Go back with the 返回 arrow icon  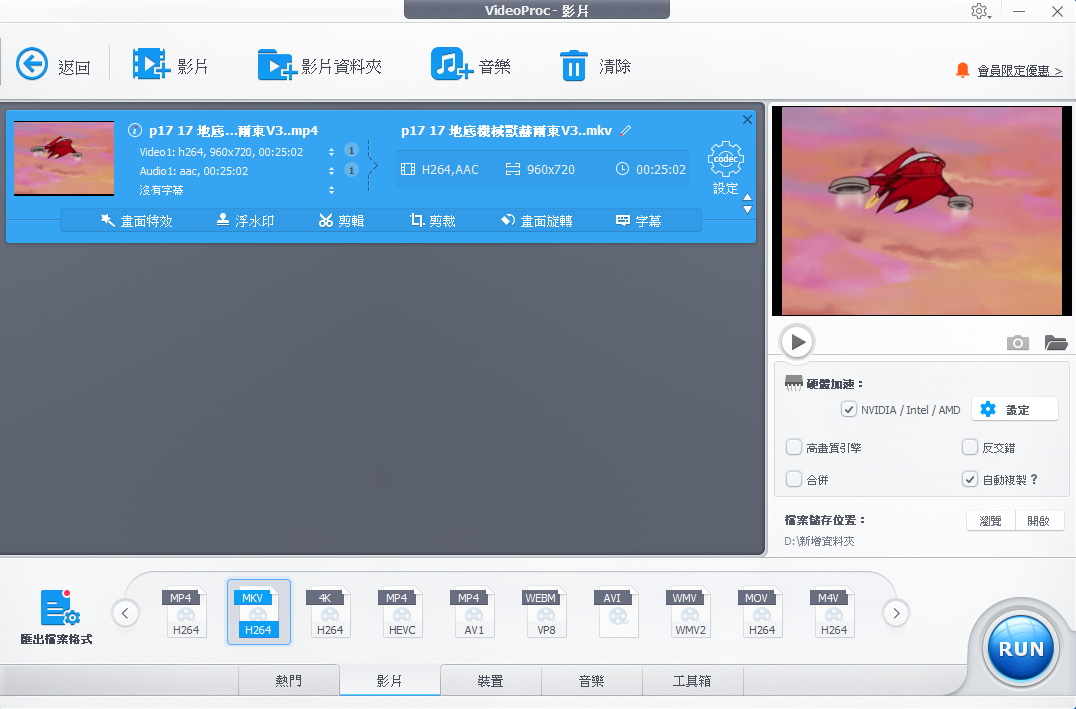(x=32, y=65)
